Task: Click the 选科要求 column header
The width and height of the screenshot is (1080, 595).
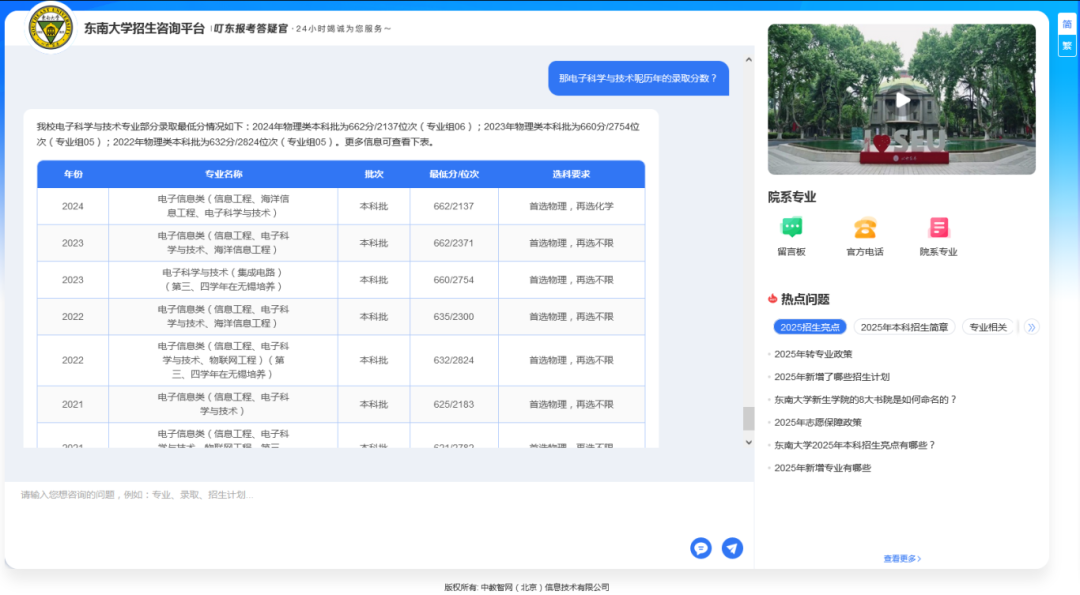Action: (x=571, y=174)
